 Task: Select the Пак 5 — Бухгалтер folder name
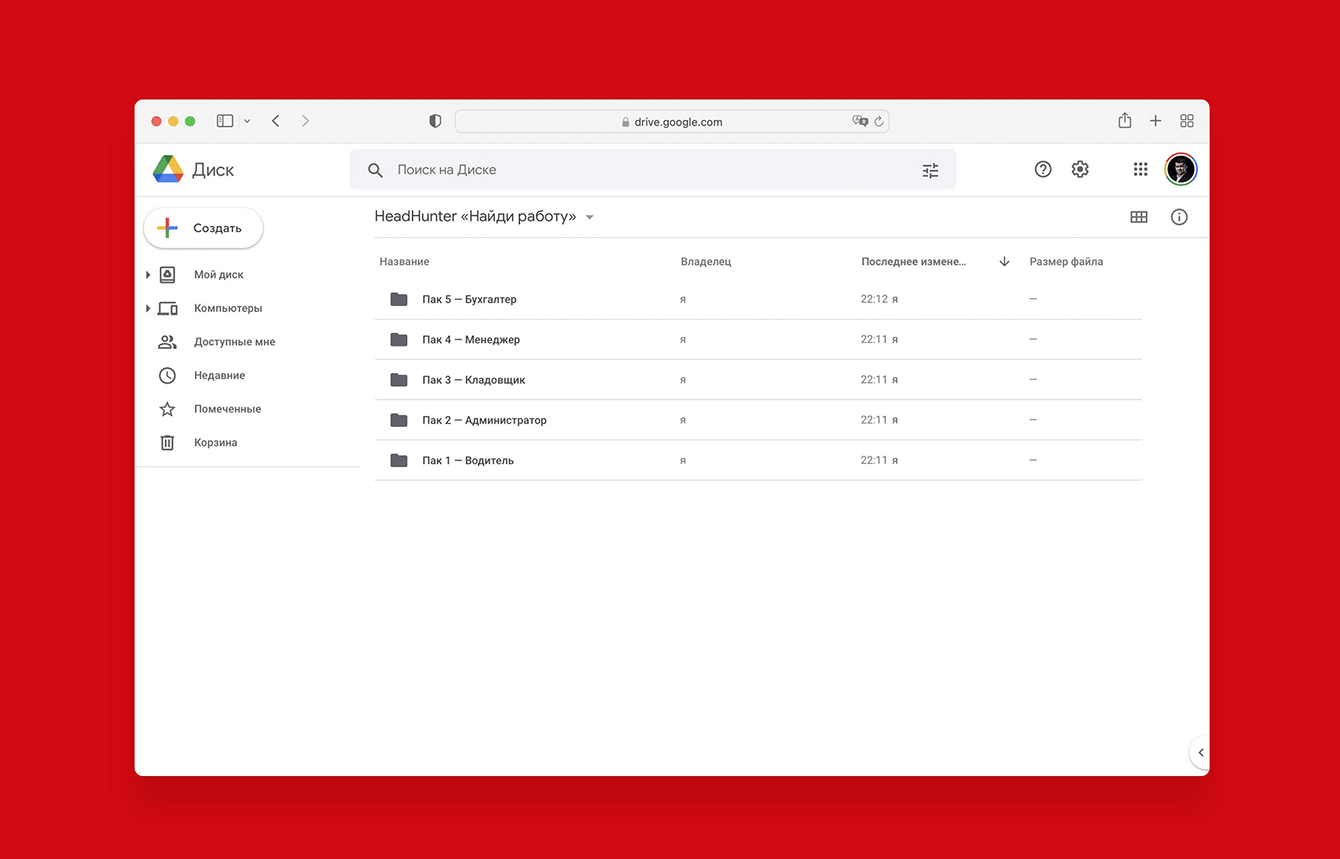(x=470, y=299)
